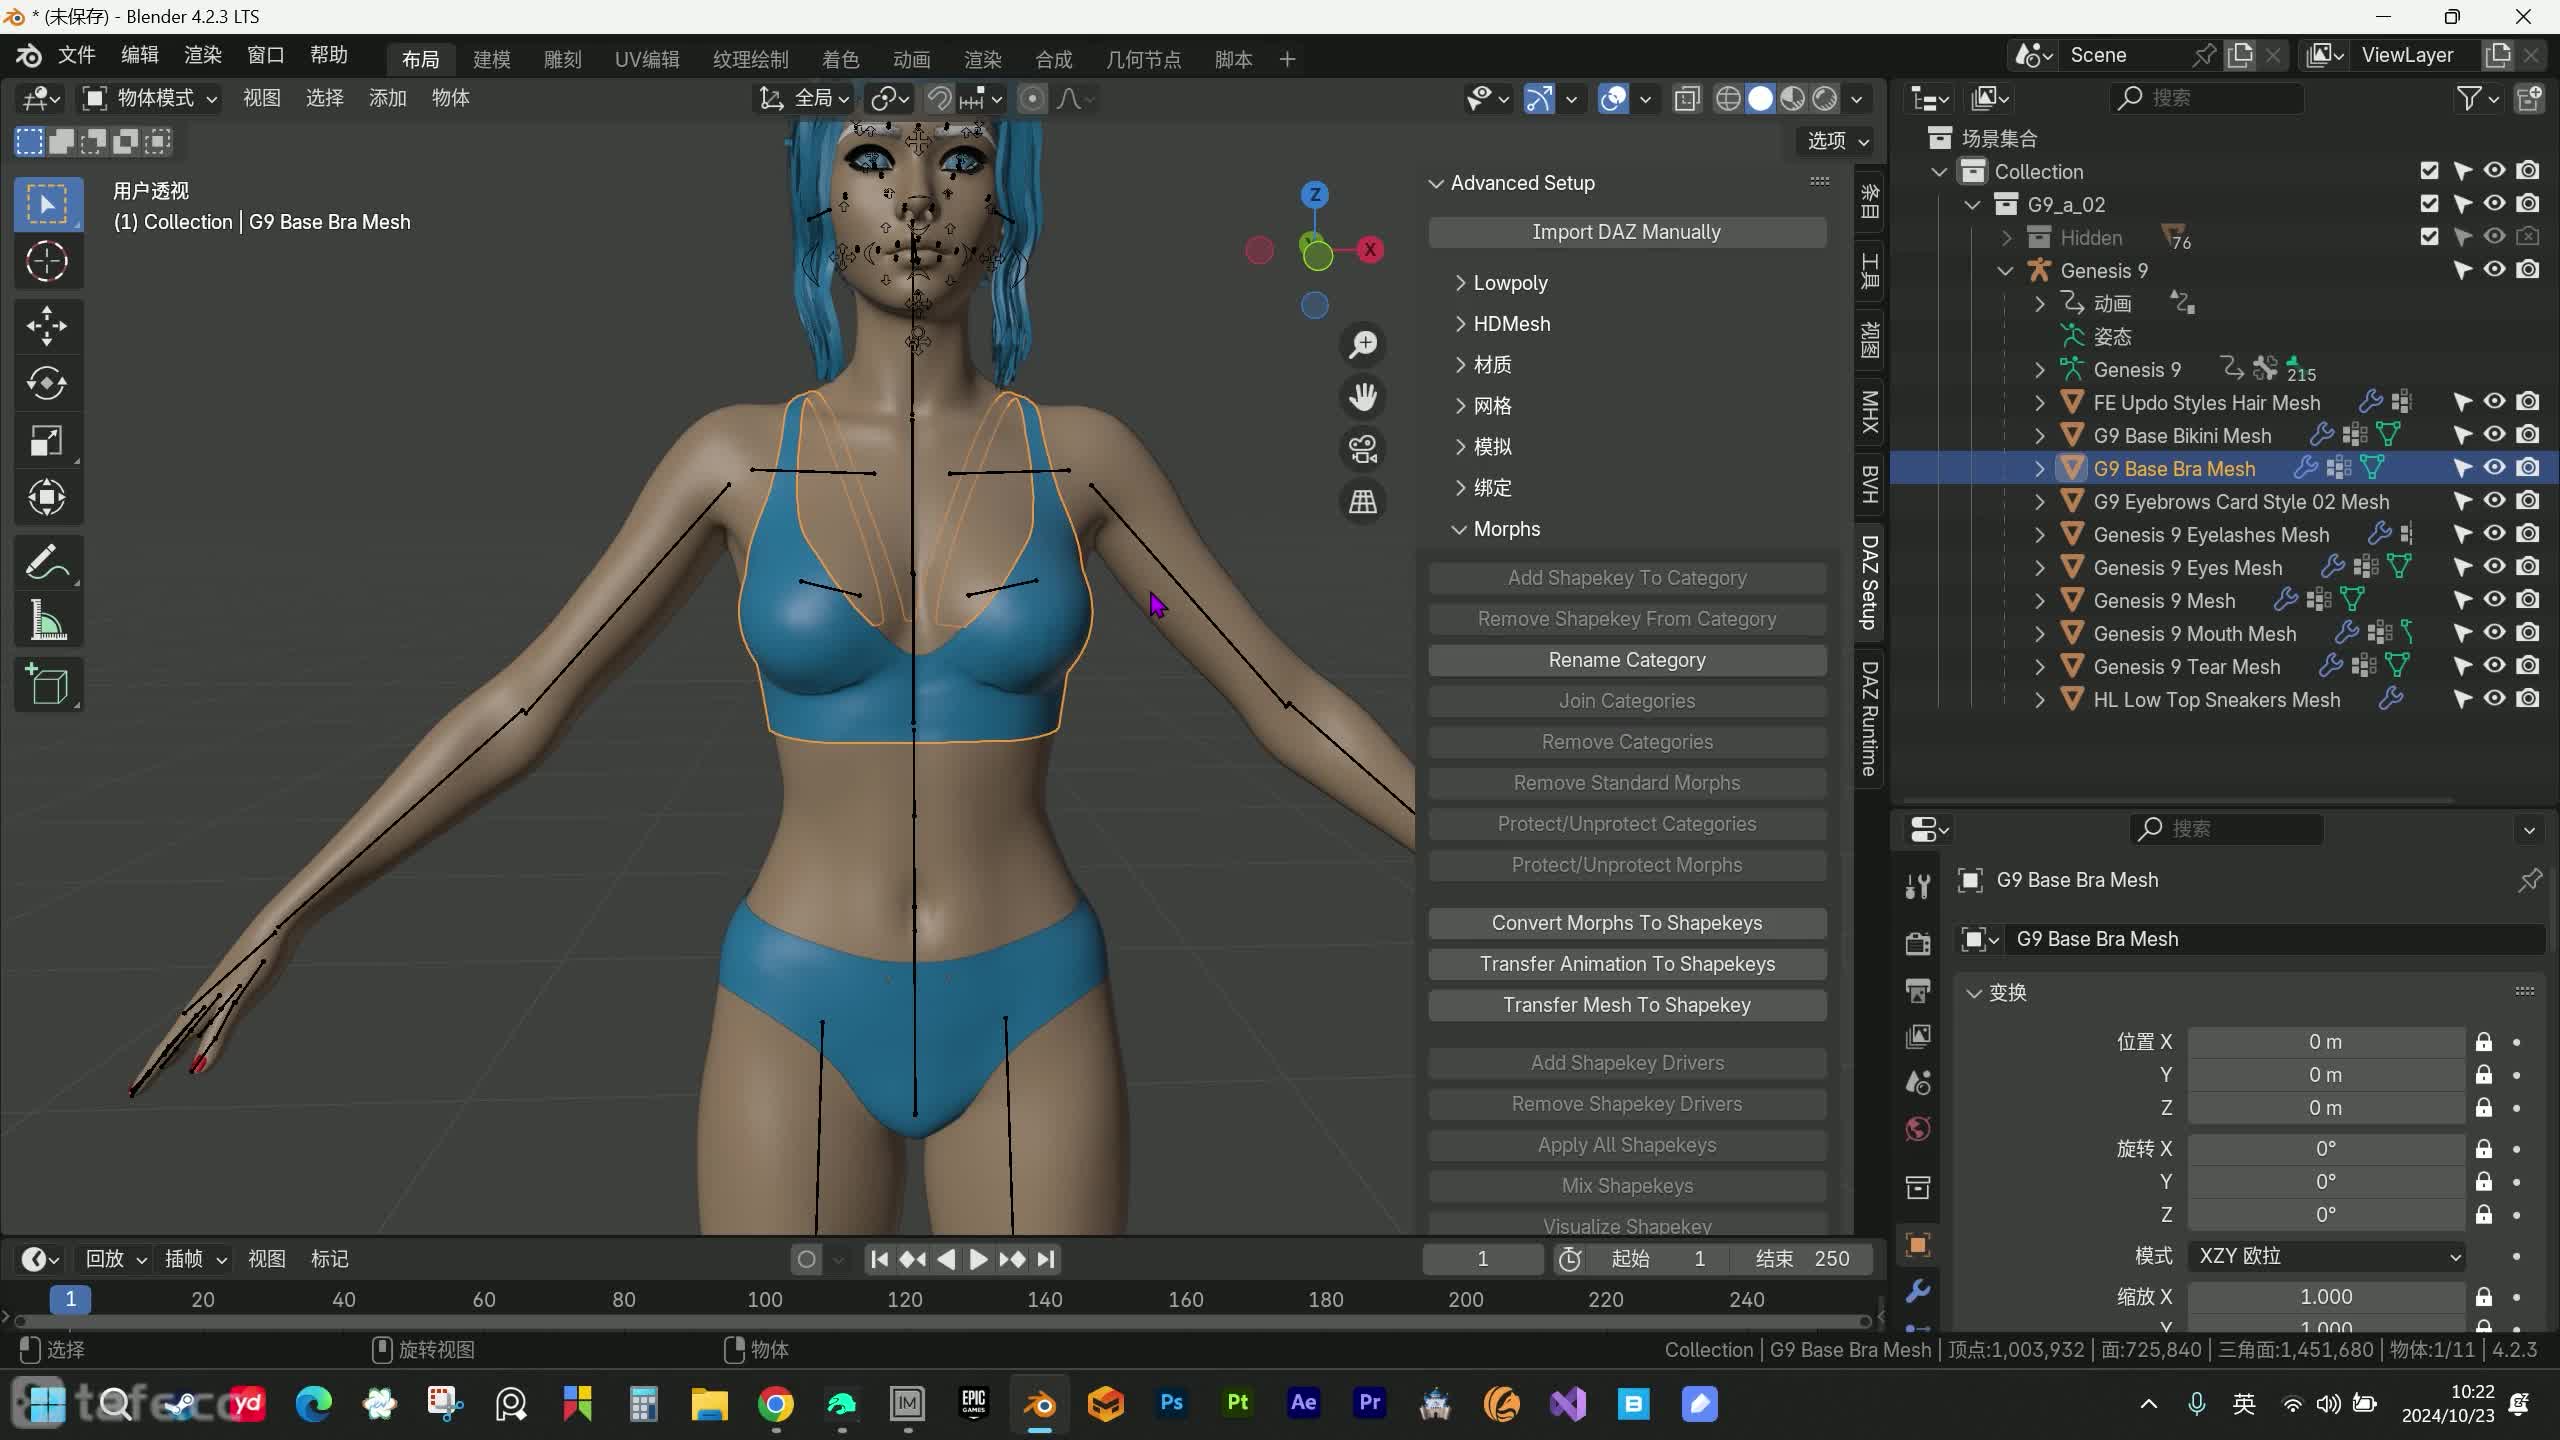Toggle proportional editing icon

pos(1032,98)
